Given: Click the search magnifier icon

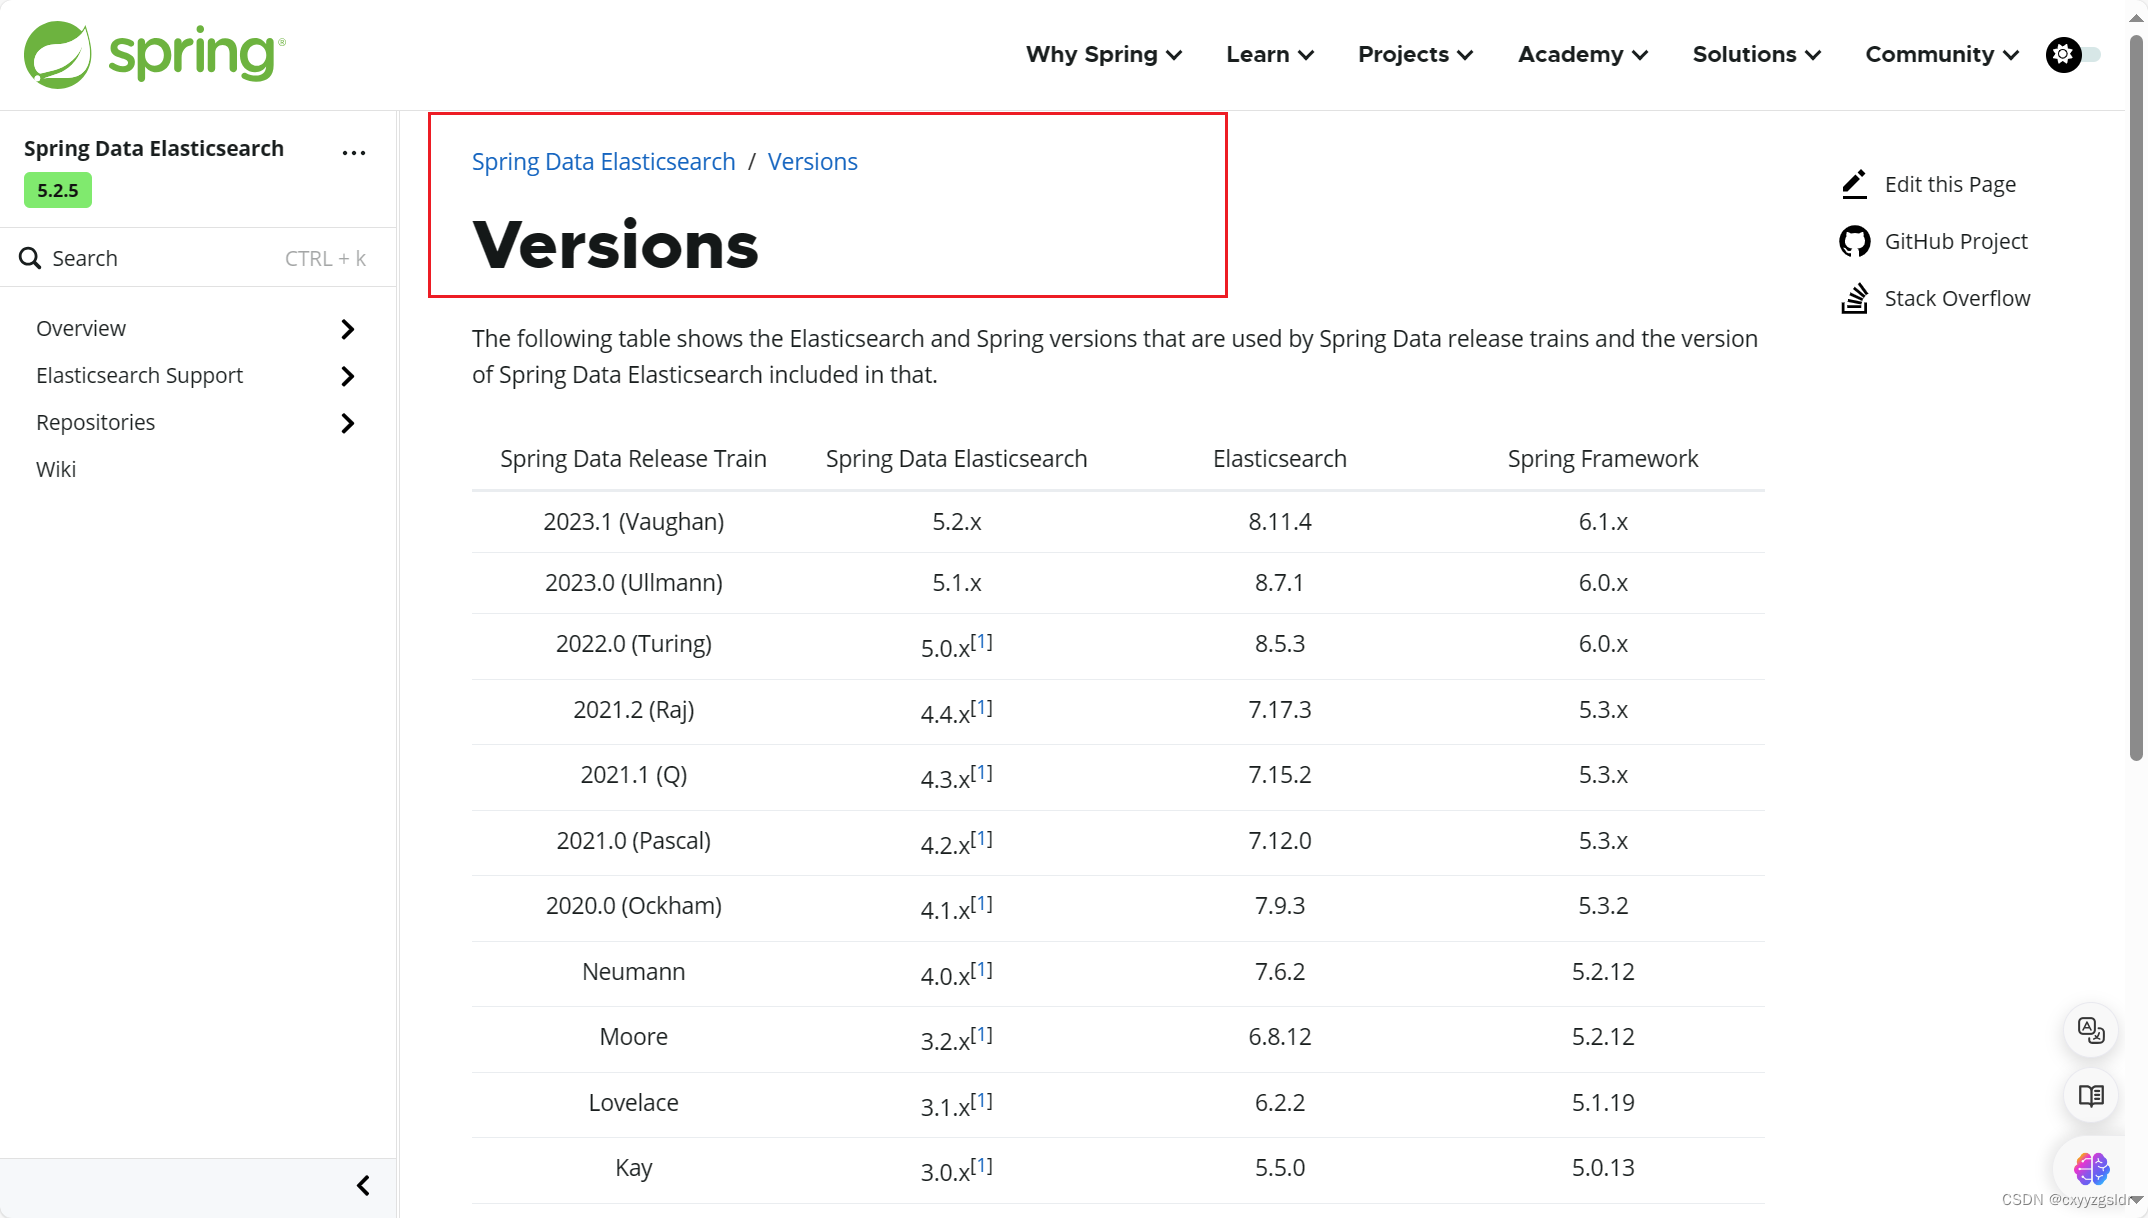Looking at the screenshot, I should (x=28, y=257).
